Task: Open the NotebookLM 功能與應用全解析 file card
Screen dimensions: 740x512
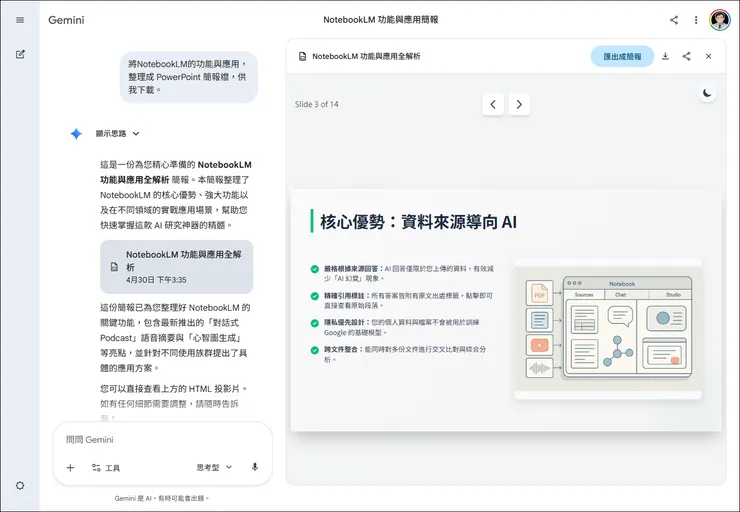Action: (177, 267)
